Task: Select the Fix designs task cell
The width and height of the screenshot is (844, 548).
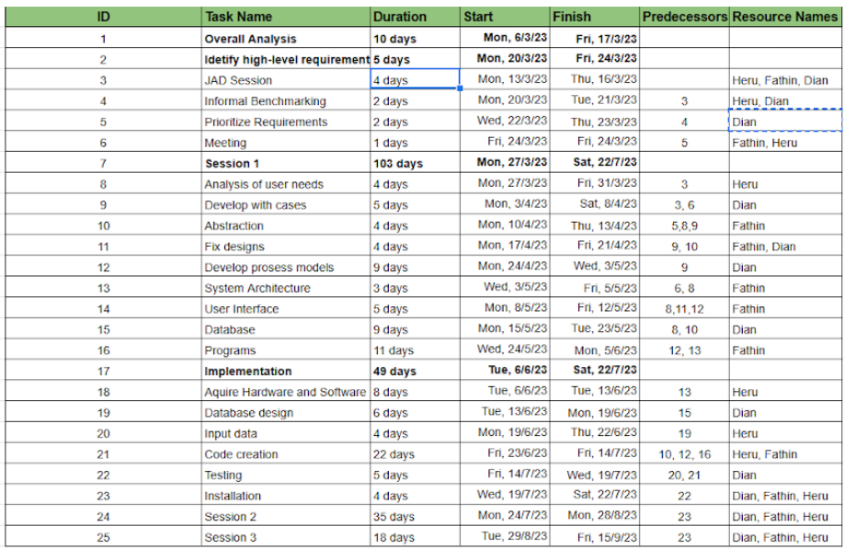Action: 286,247
